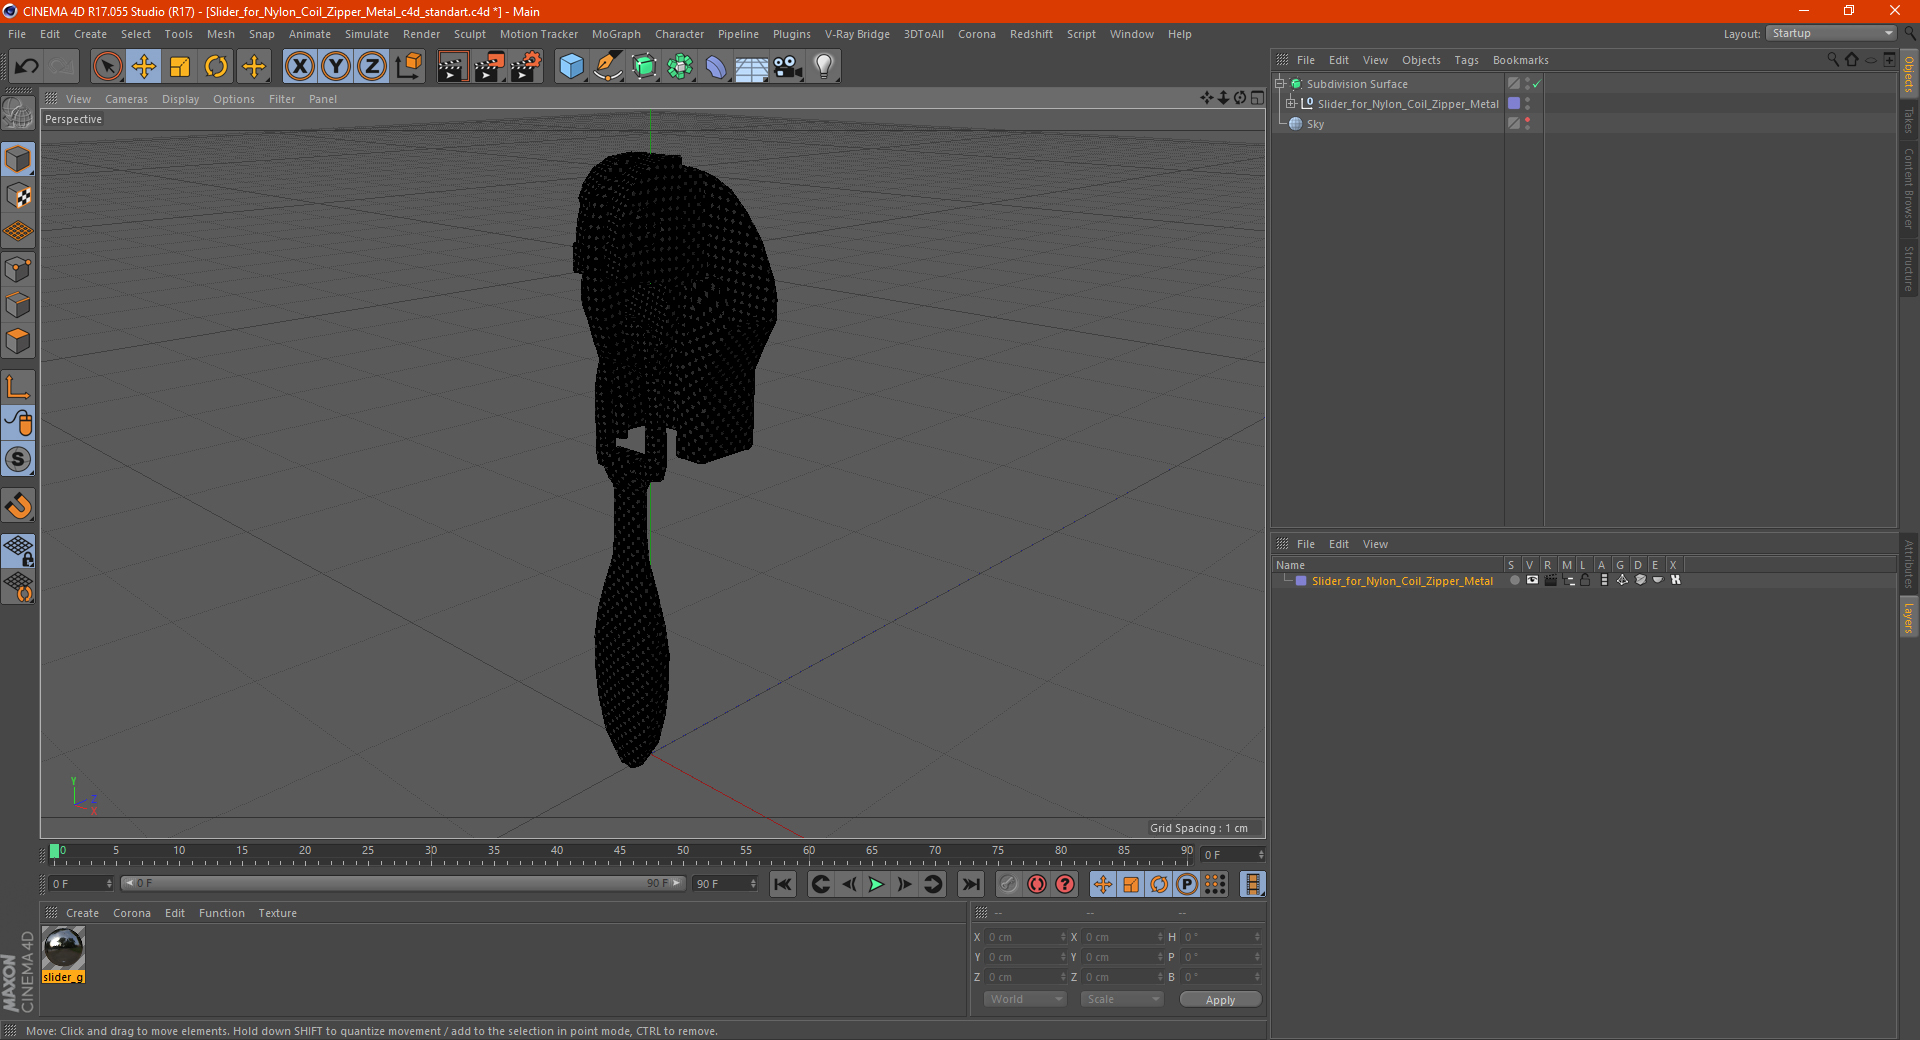Open Edit Render Settings icon

point(526,67)
